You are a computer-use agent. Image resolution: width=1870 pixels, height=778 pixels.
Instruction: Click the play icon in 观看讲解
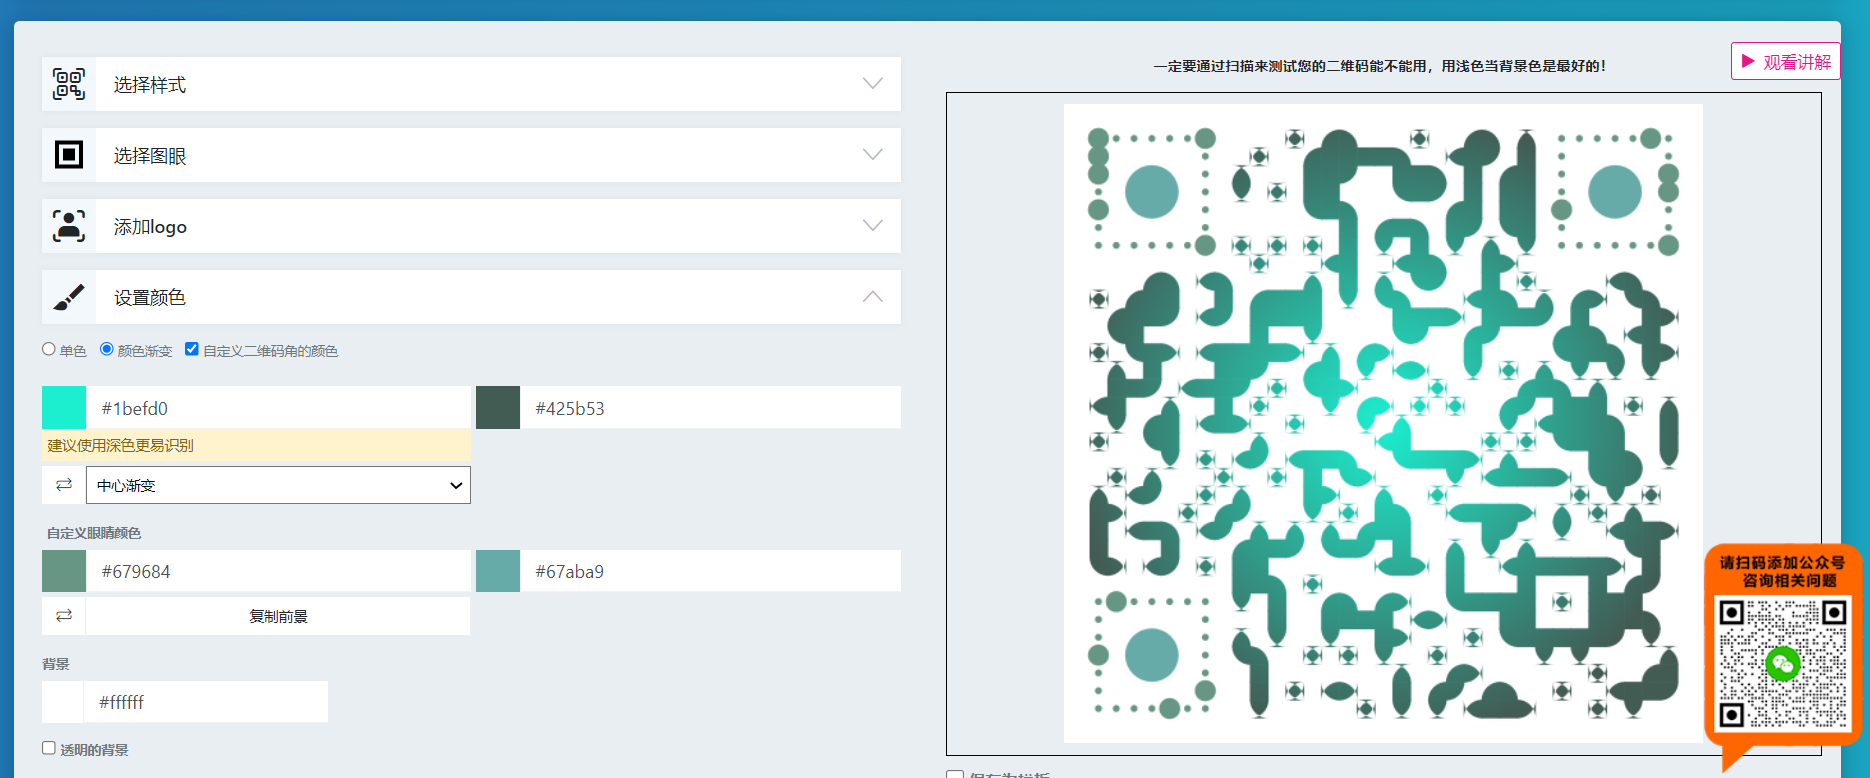1748,61
